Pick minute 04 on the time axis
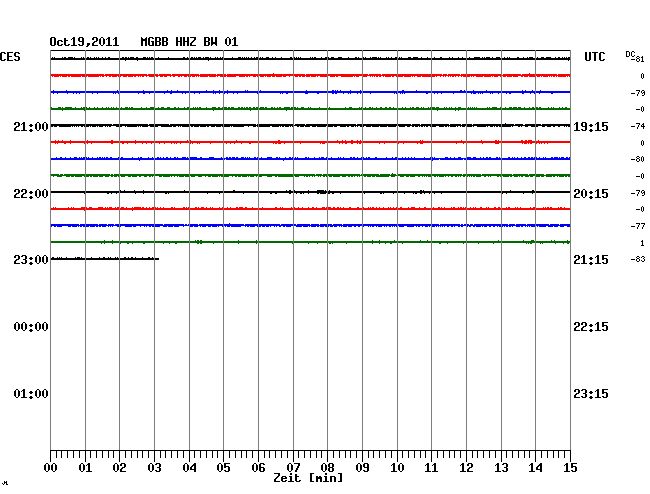 pyautogui.click(x=189, y=467)
